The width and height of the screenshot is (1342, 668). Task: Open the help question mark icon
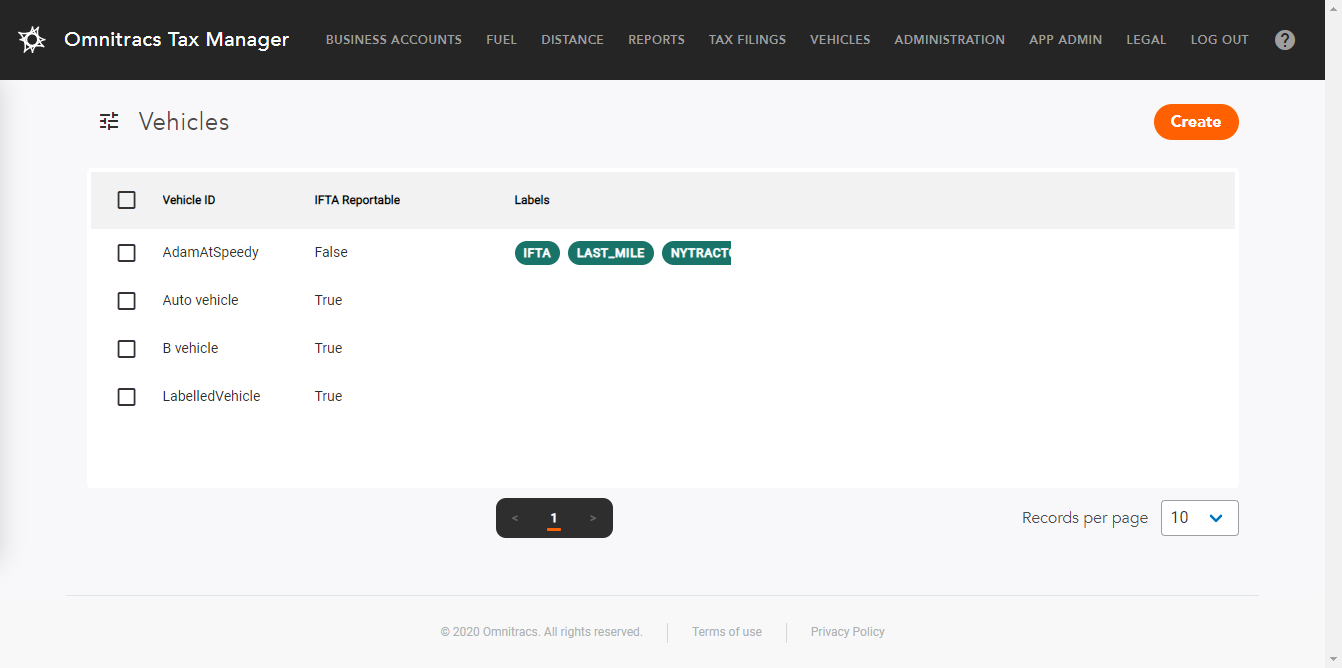click(x=1285, y=40)
